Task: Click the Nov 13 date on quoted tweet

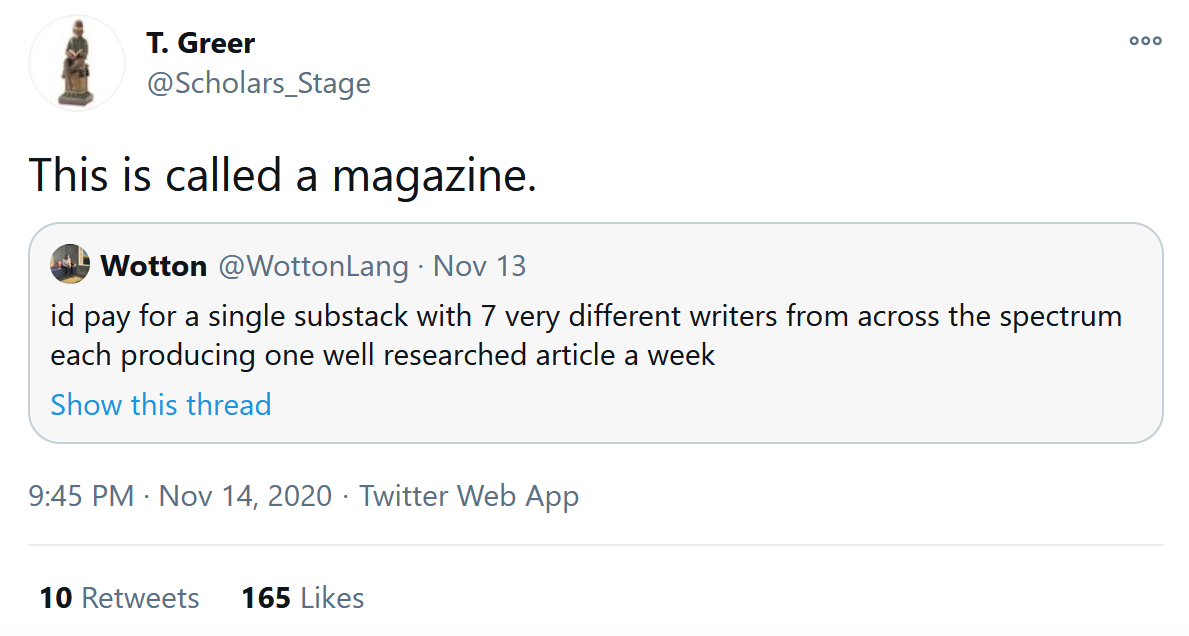Action: (480, 266)
